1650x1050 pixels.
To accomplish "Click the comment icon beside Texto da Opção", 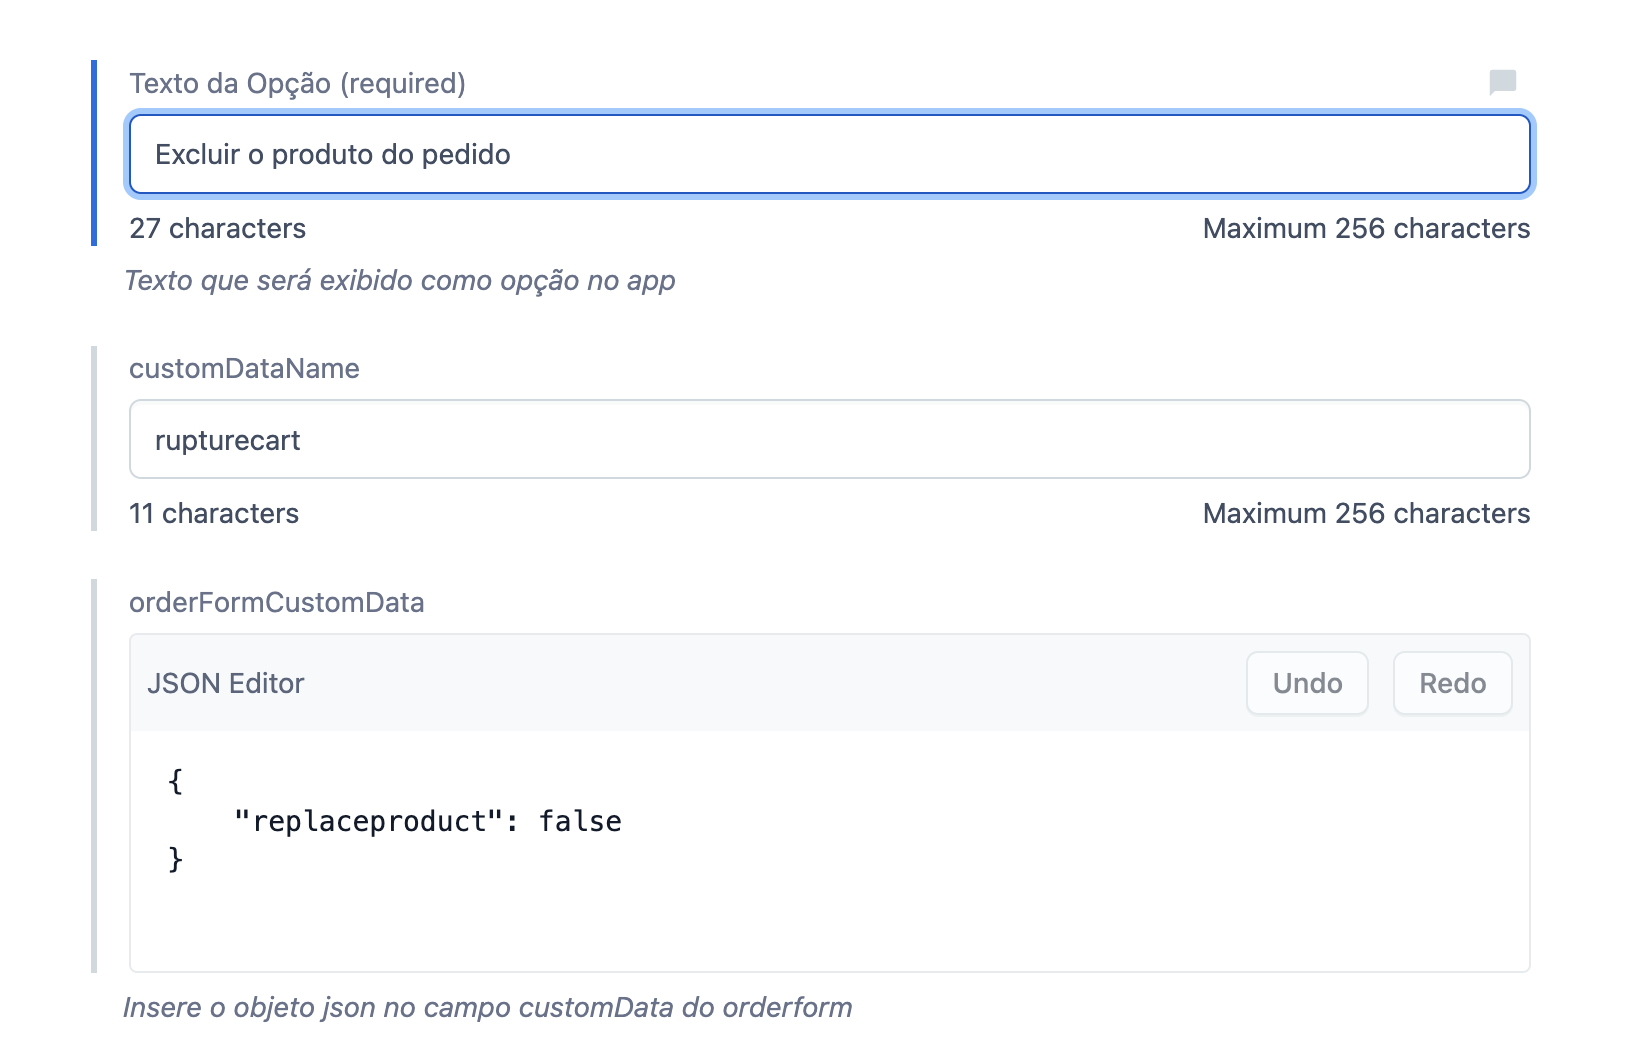I will click(x=1502, y=82).
